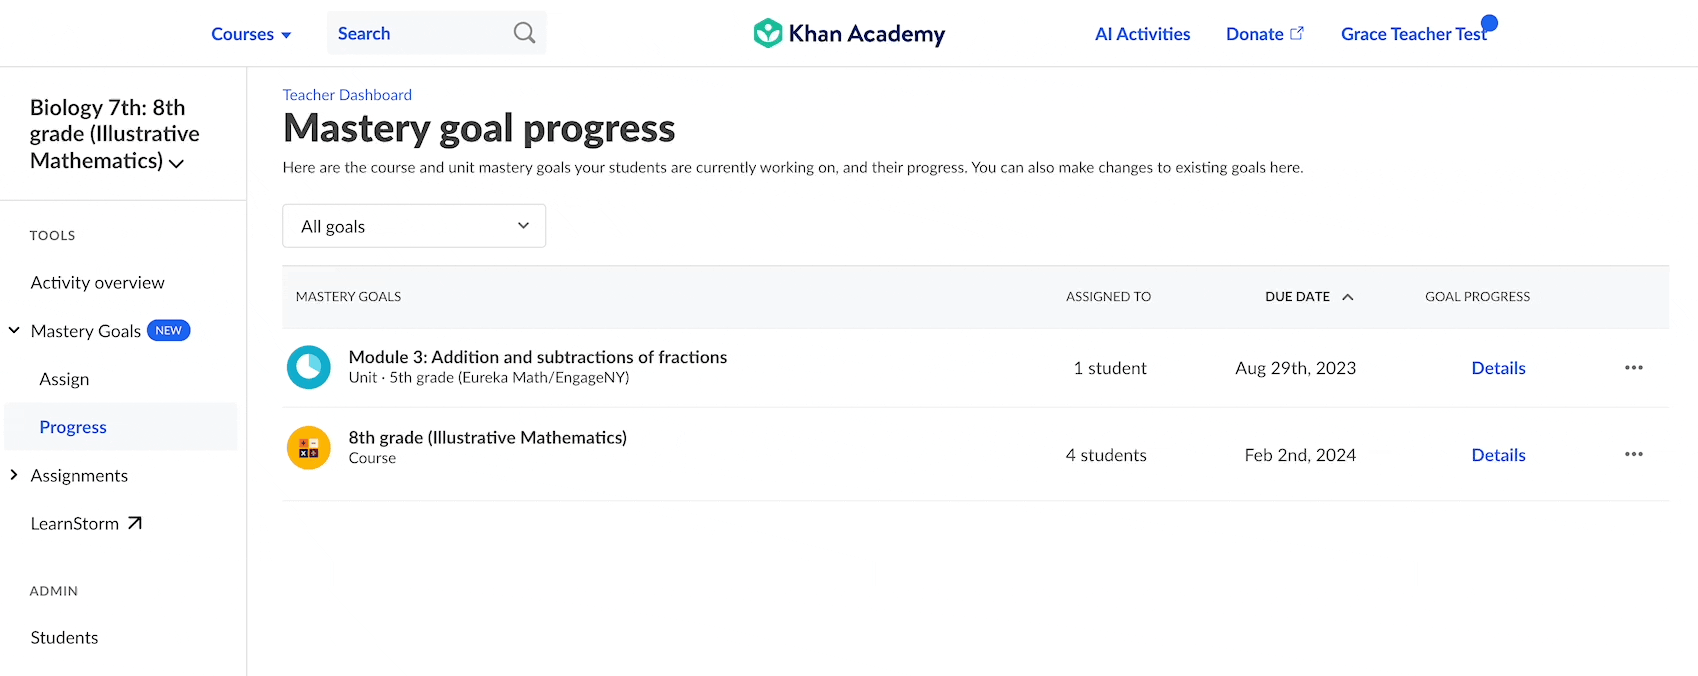Click the Khan Academy logo
The height and width of the screenshot is (676, 1698).
848,33
